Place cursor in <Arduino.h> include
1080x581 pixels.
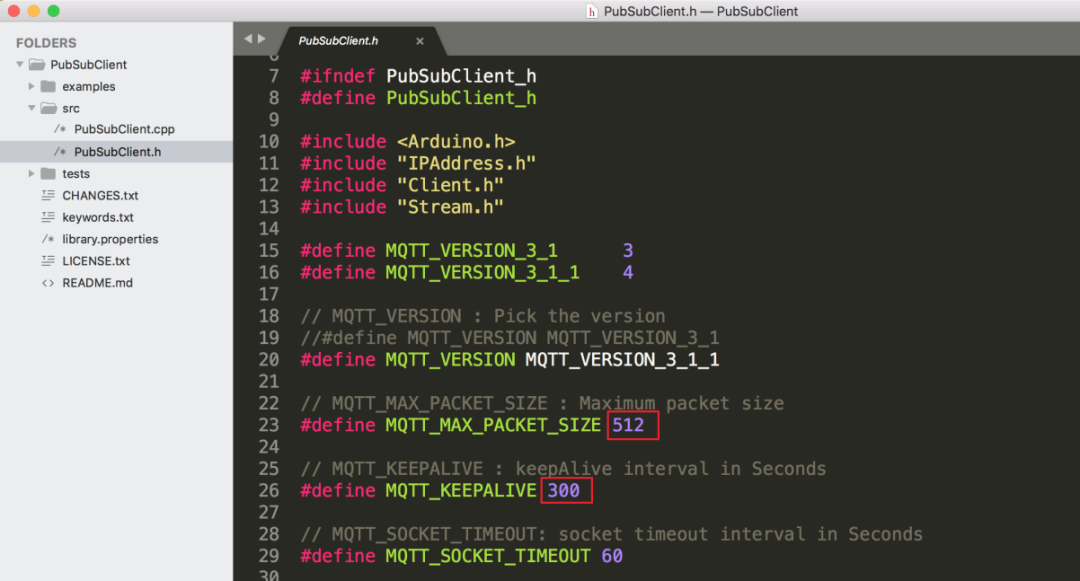[x=456, y=141]
